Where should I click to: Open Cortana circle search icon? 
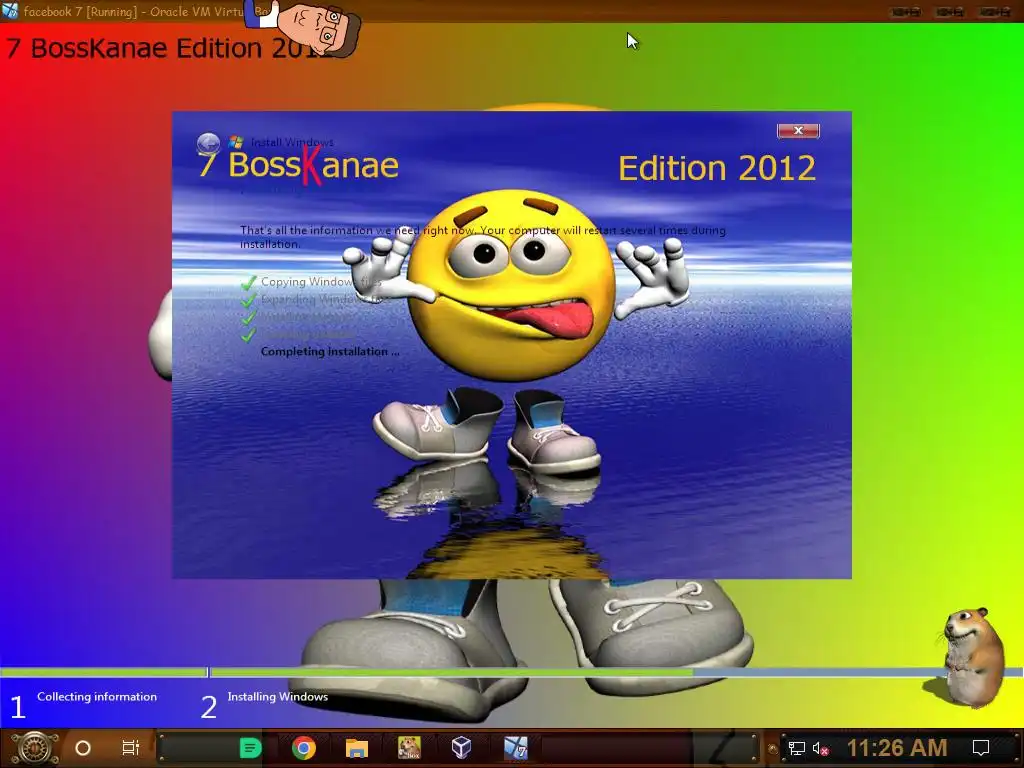pos(83,748)
